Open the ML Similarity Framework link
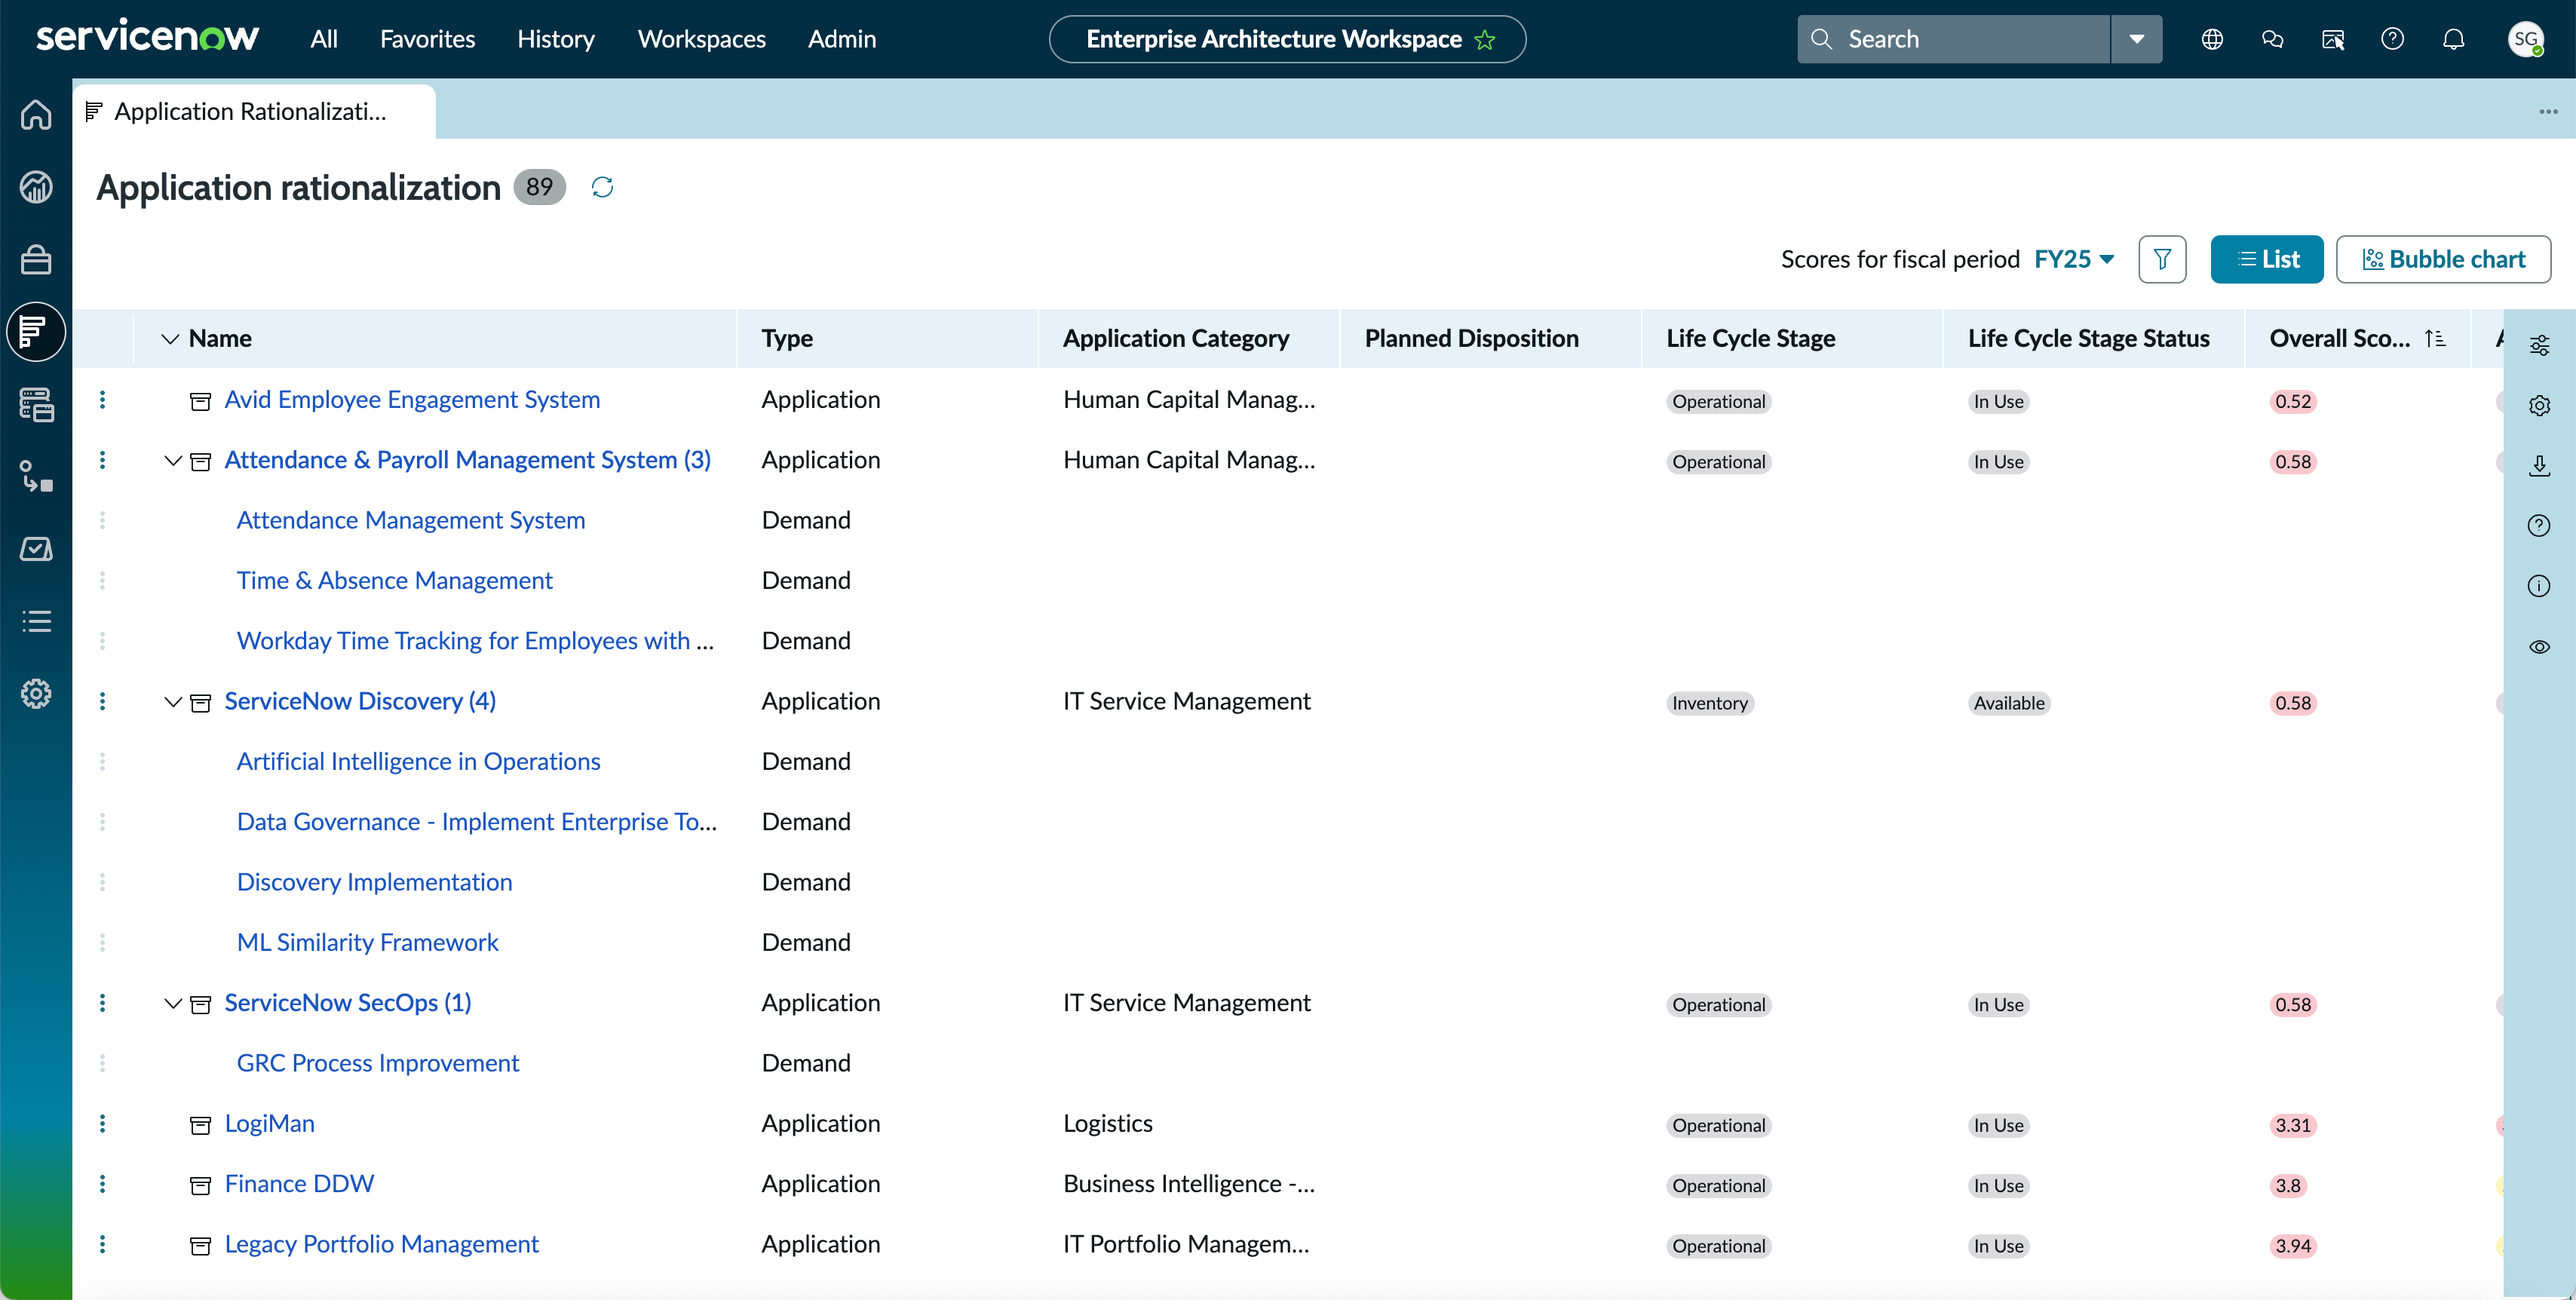Screen dimensions: 2576x1300 point(367,942)
